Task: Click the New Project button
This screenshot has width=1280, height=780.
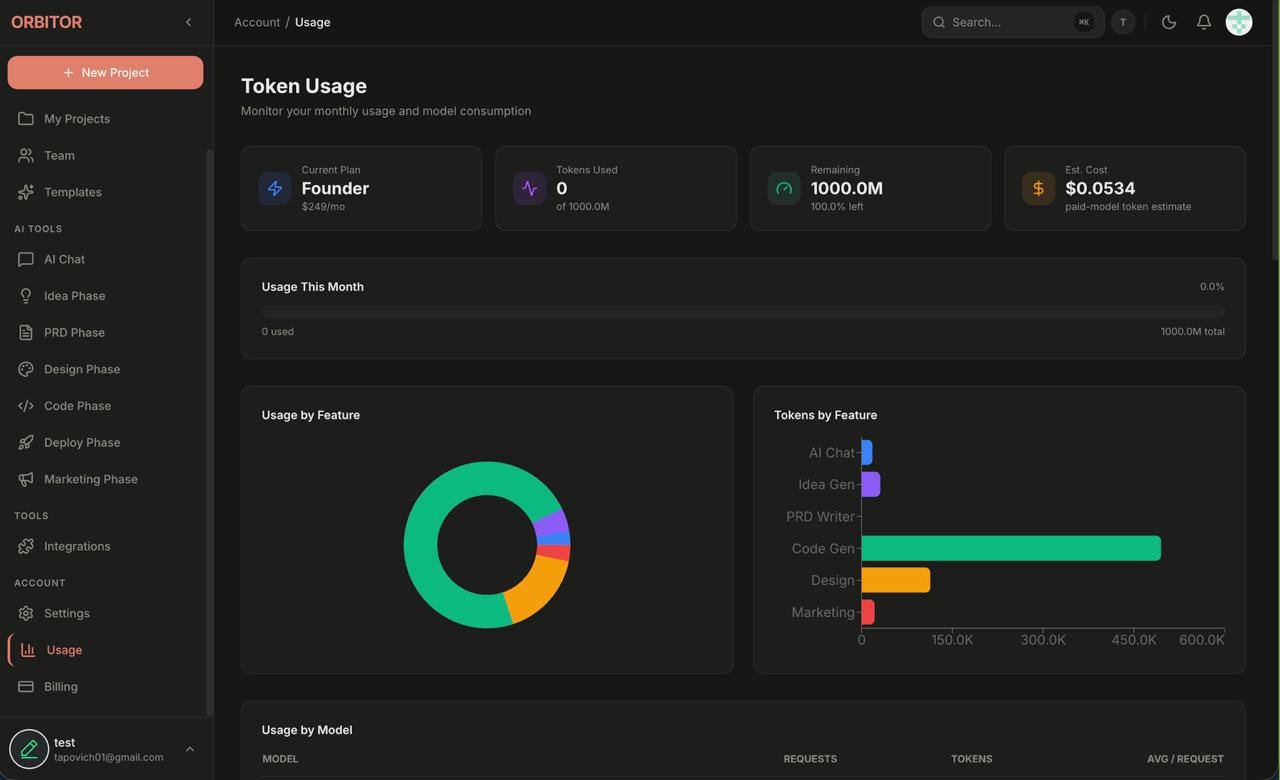Action: (105, 72)
